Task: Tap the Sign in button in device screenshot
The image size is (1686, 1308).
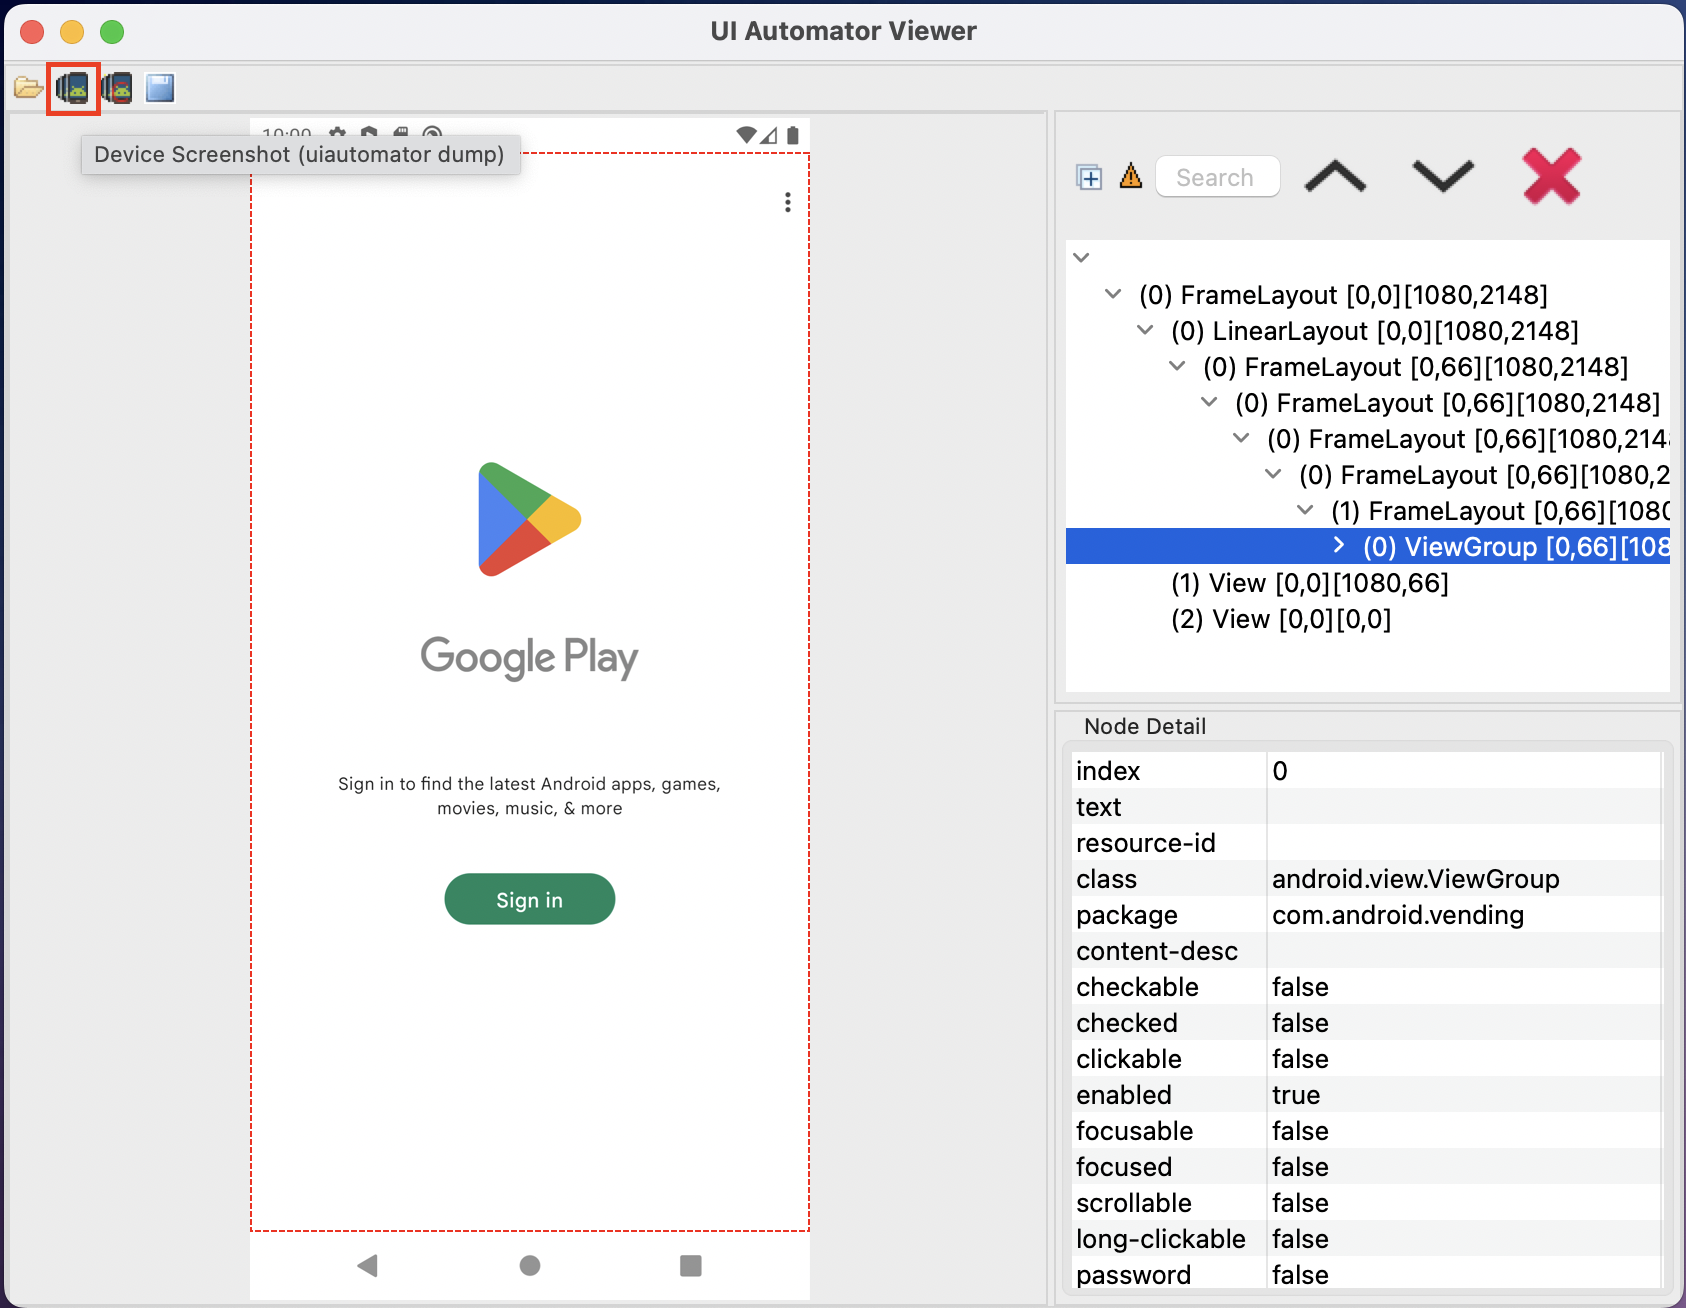Action: coord(529,899)
